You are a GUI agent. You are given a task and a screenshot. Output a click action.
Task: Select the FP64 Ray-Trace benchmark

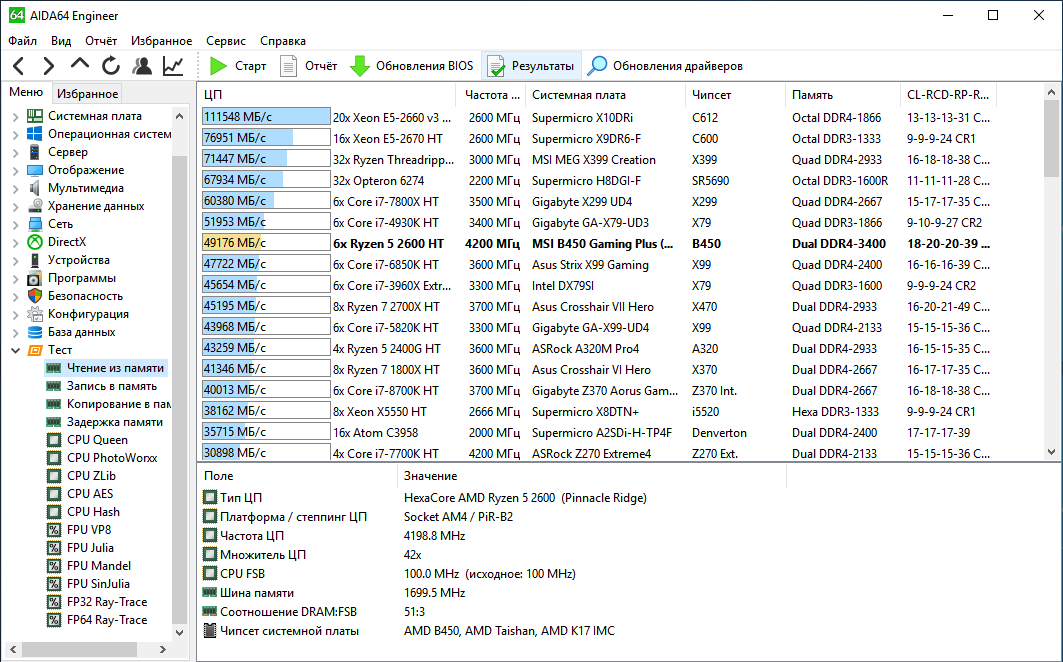(107, 619)
